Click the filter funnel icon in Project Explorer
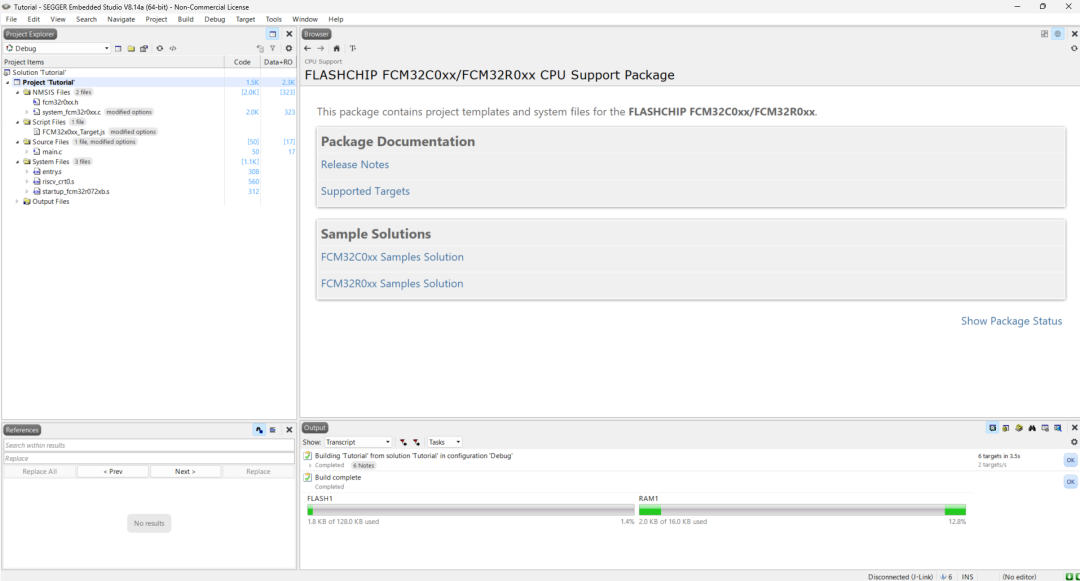Screen dimensions: 1080x581 click(x=273, y=48)
